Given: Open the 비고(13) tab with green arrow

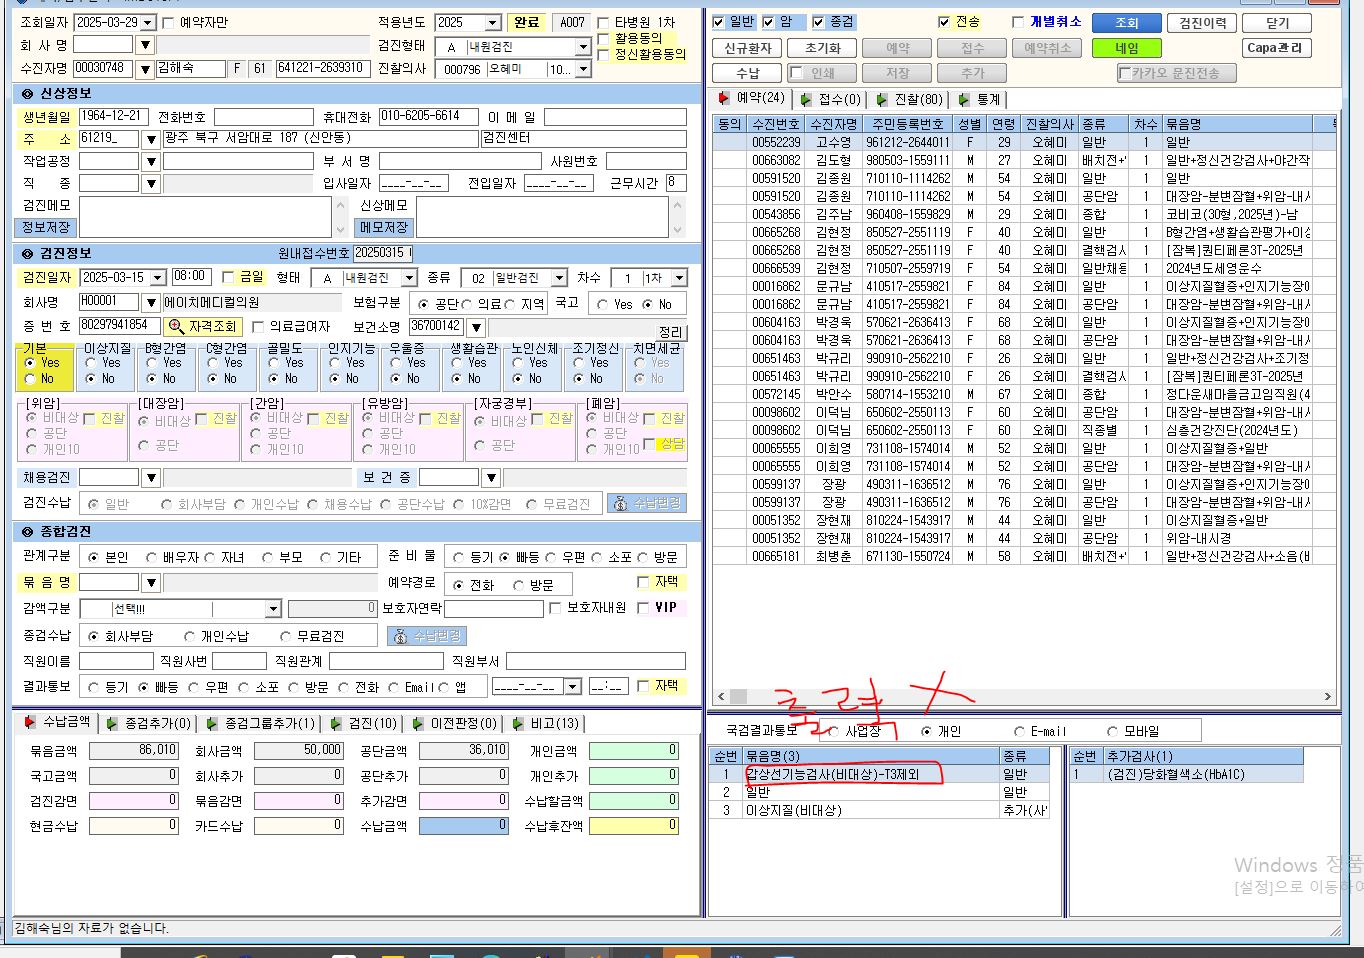Looking at the screenshot, I should [545, 723].
